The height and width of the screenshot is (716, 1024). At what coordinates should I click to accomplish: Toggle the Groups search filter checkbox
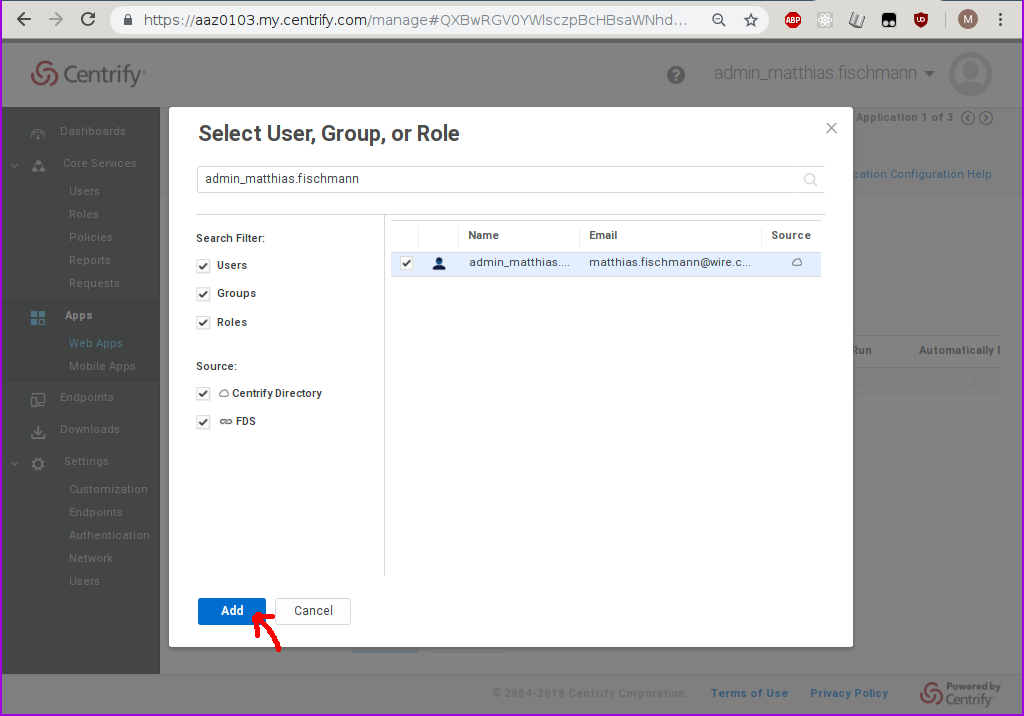204,294
